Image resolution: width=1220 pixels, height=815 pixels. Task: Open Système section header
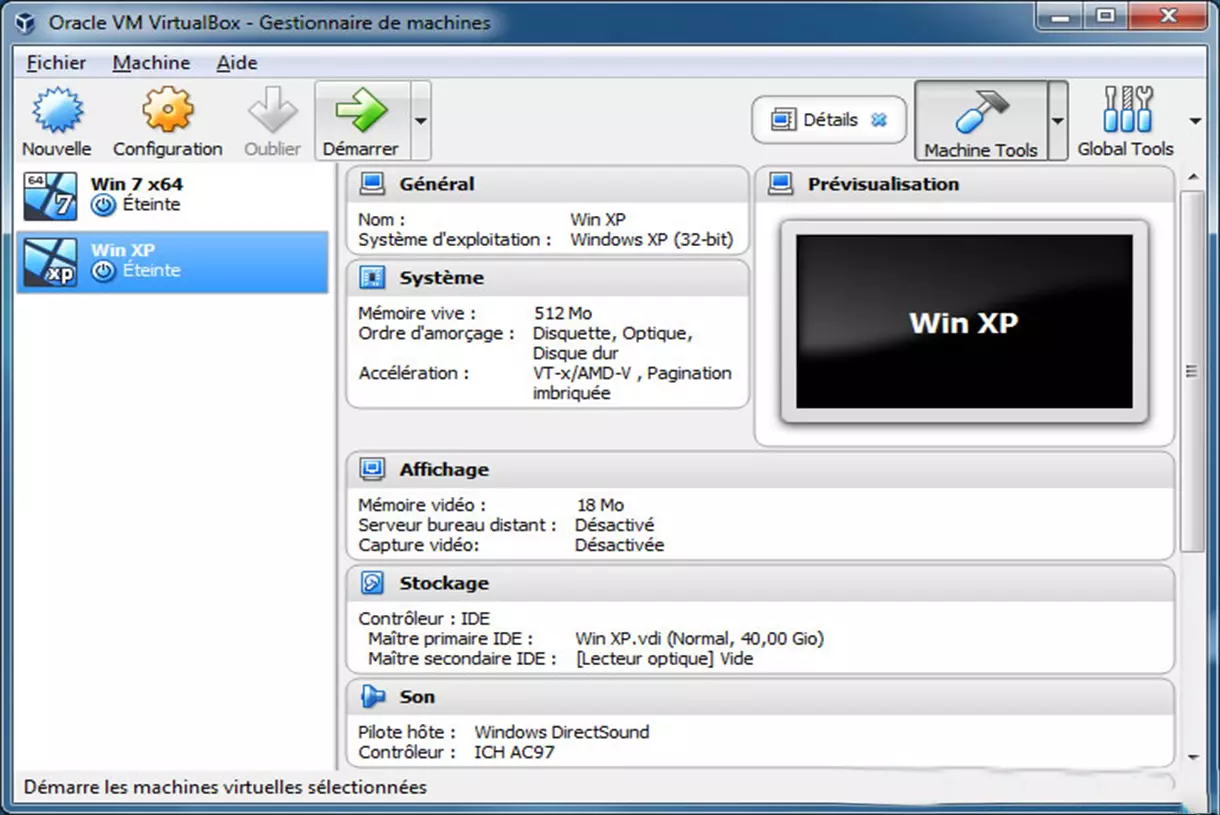point(547,278)
